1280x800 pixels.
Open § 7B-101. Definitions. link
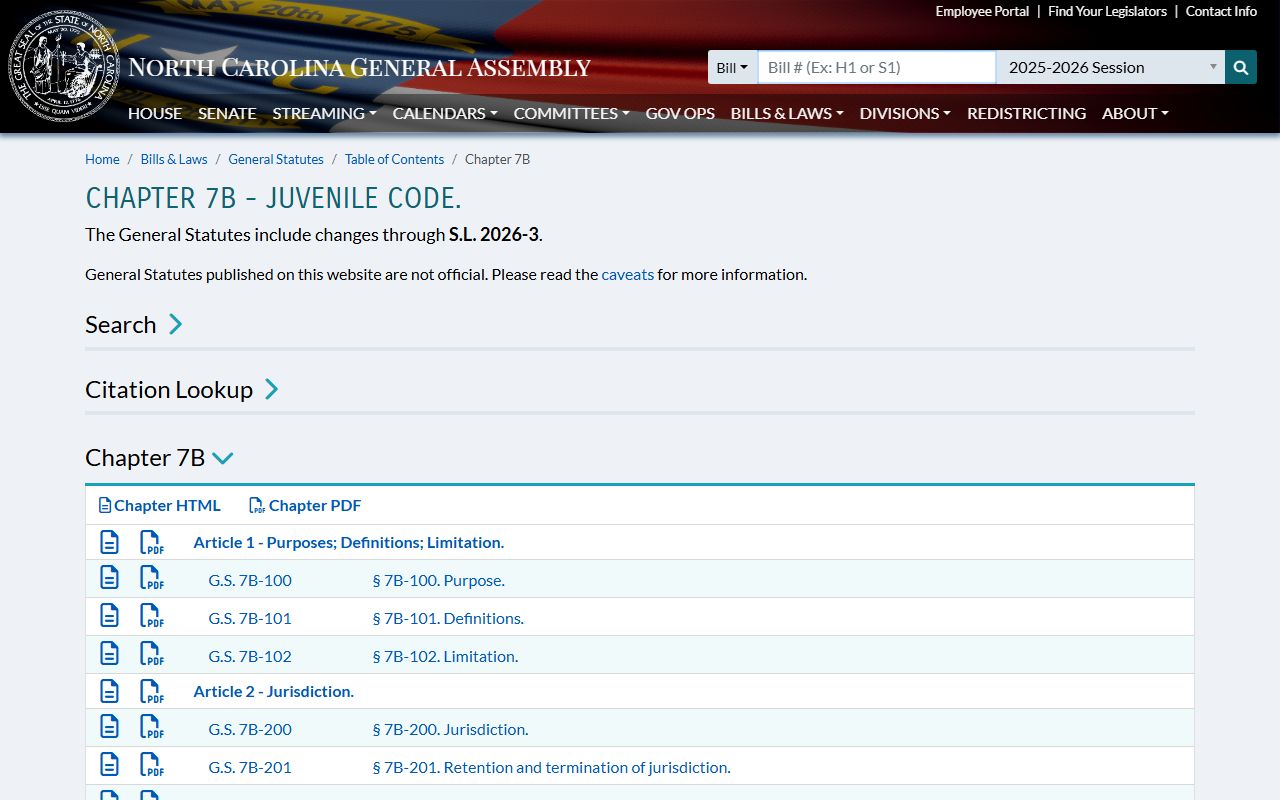[x=448, y=618]
